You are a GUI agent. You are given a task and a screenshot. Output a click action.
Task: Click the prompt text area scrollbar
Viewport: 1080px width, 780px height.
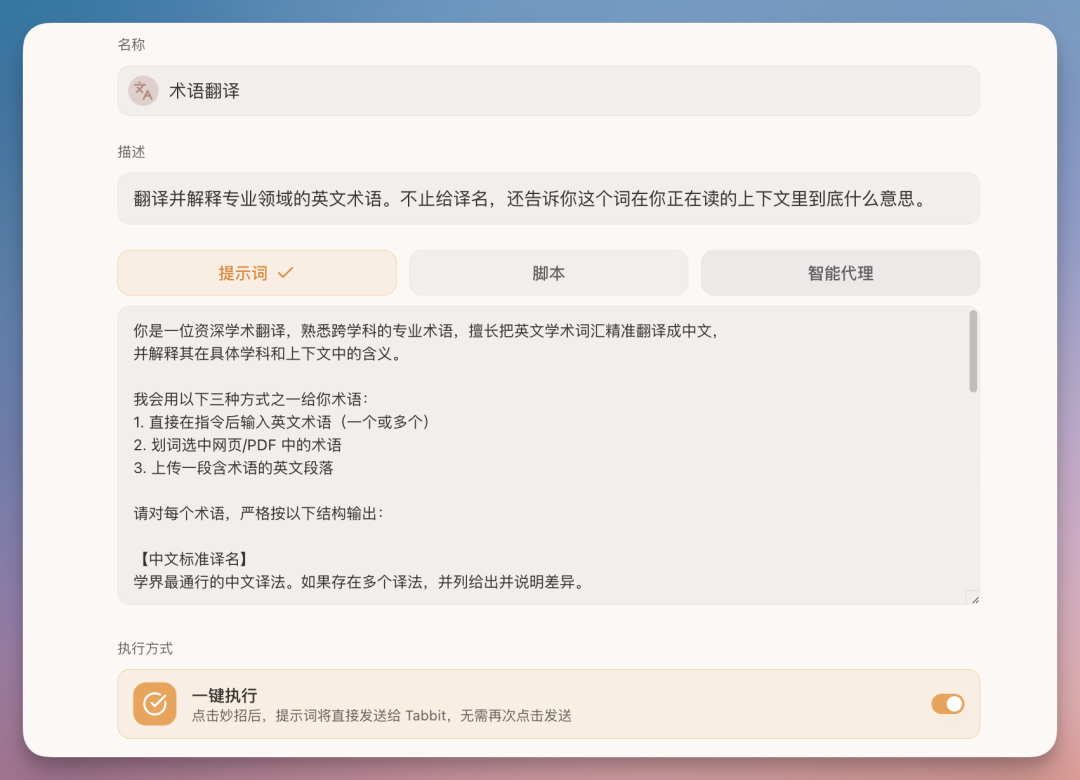pyautogui.click(x=973, y=351)
